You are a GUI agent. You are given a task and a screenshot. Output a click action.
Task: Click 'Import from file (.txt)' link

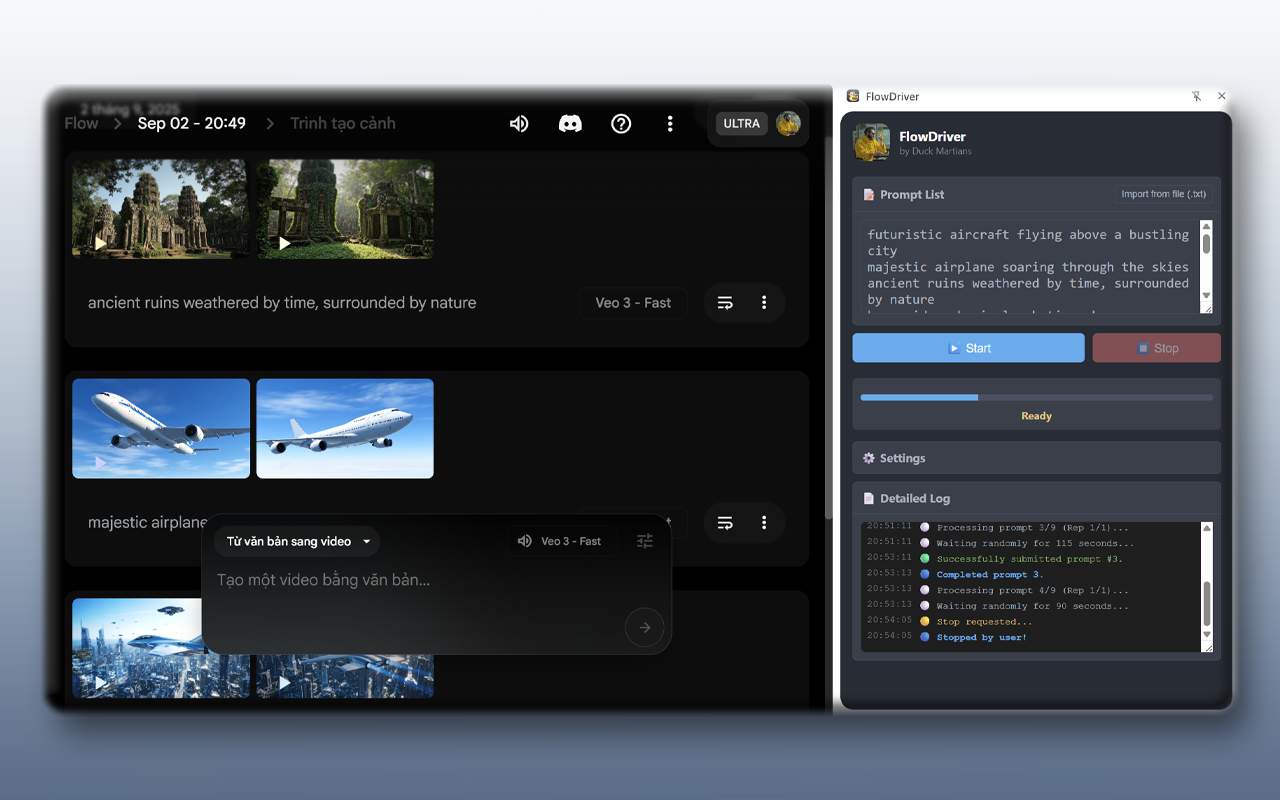pyautogui.click(x=1163, y=194)
